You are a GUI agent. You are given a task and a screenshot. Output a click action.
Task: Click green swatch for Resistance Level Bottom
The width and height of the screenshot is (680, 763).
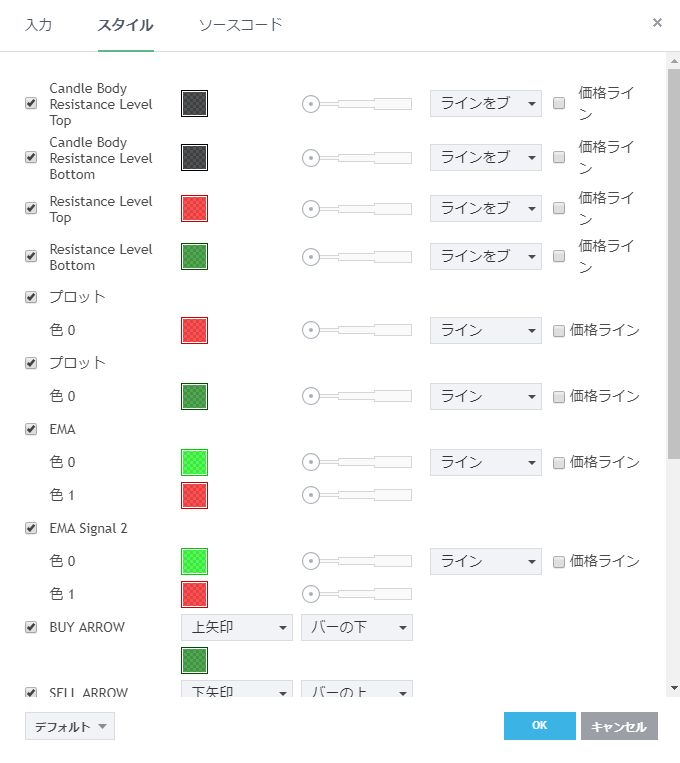pos(194,256)
